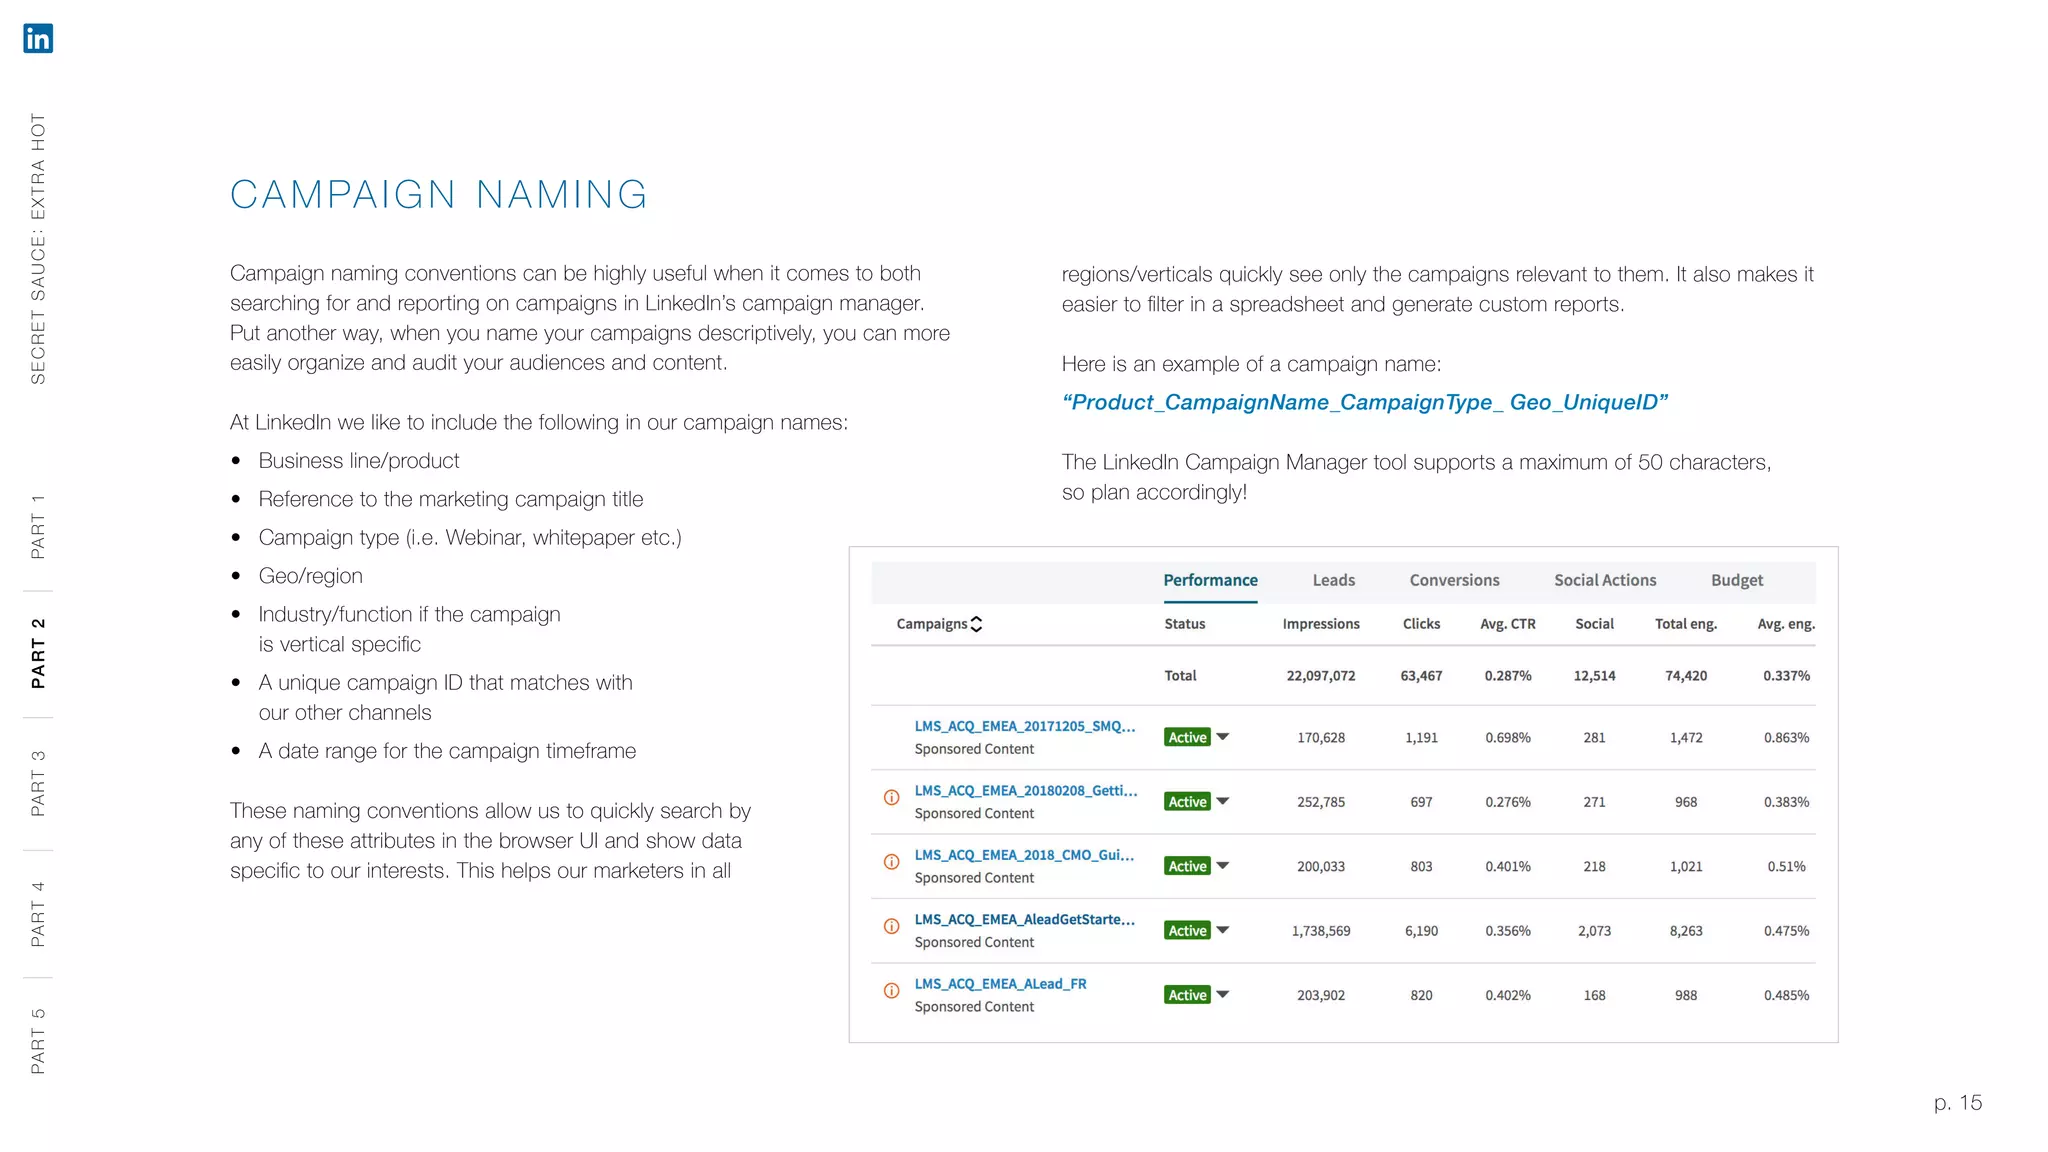Open campaign LMS_ACQ_EMEA_20171205_SMQ link
Image resolution: width=2048 pixels, height=1152 pixels.
click(1024, 726)
